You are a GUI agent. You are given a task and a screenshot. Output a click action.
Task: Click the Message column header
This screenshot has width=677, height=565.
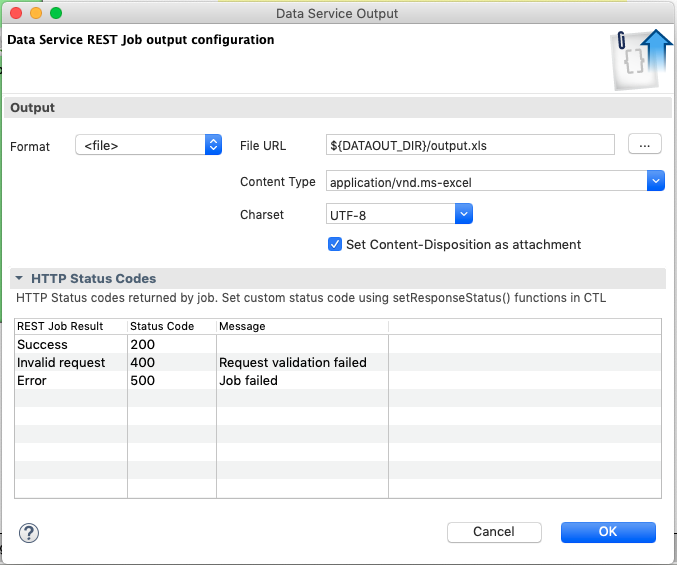pyautogui.click(x=241, y=327)
